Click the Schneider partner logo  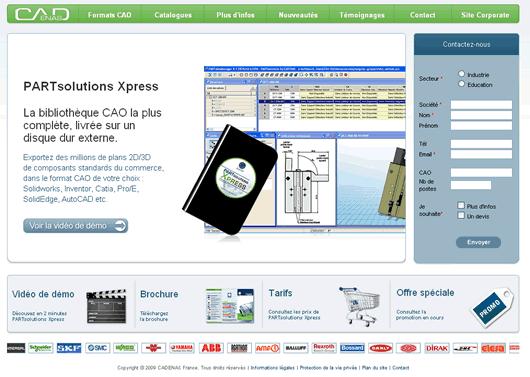[41, 348]
